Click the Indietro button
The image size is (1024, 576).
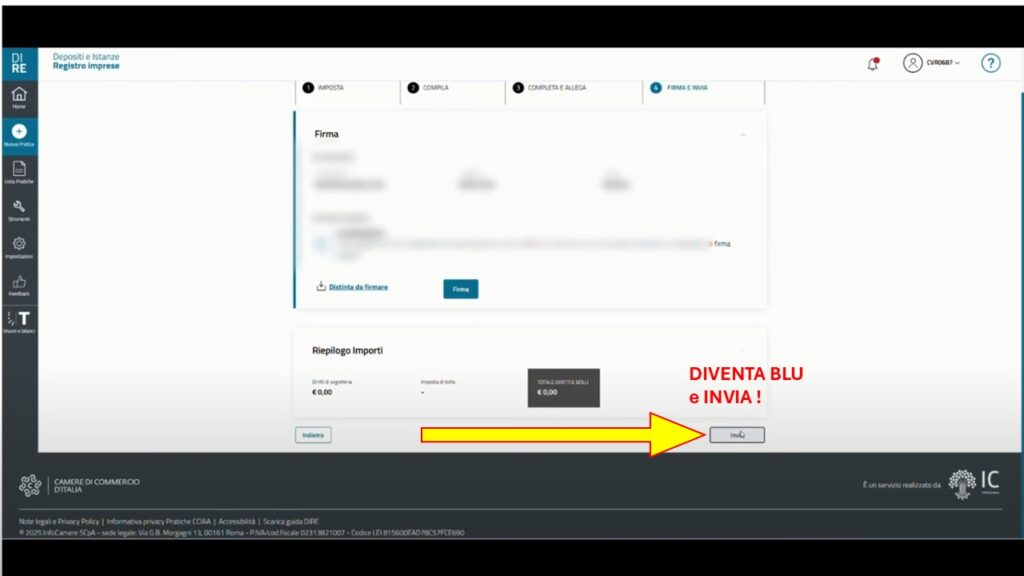(x=313, y=435)
